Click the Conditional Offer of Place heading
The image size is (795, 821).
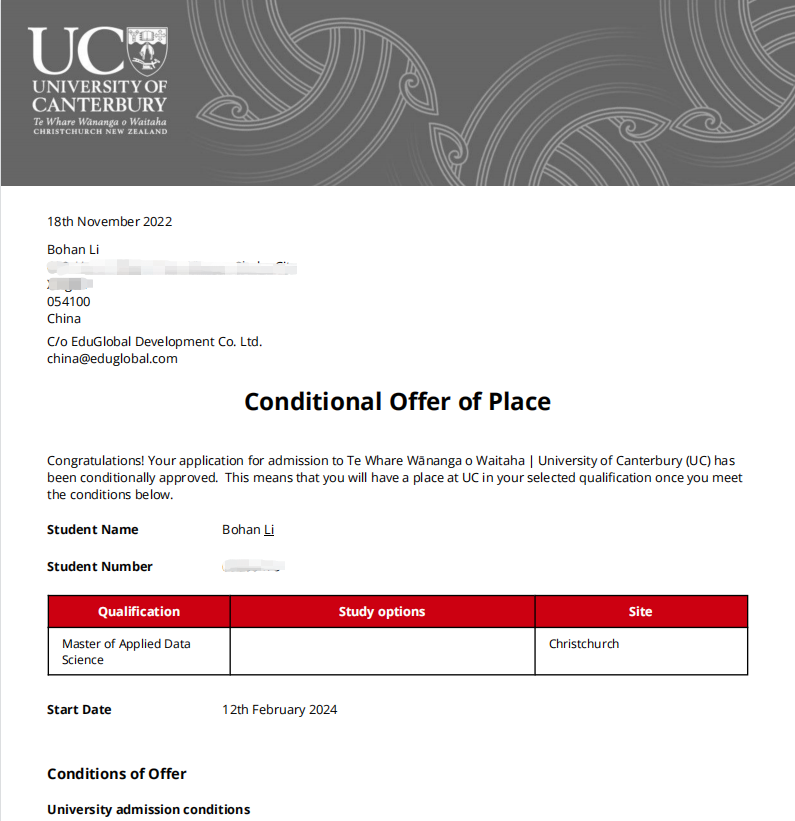tap(397, 402)
